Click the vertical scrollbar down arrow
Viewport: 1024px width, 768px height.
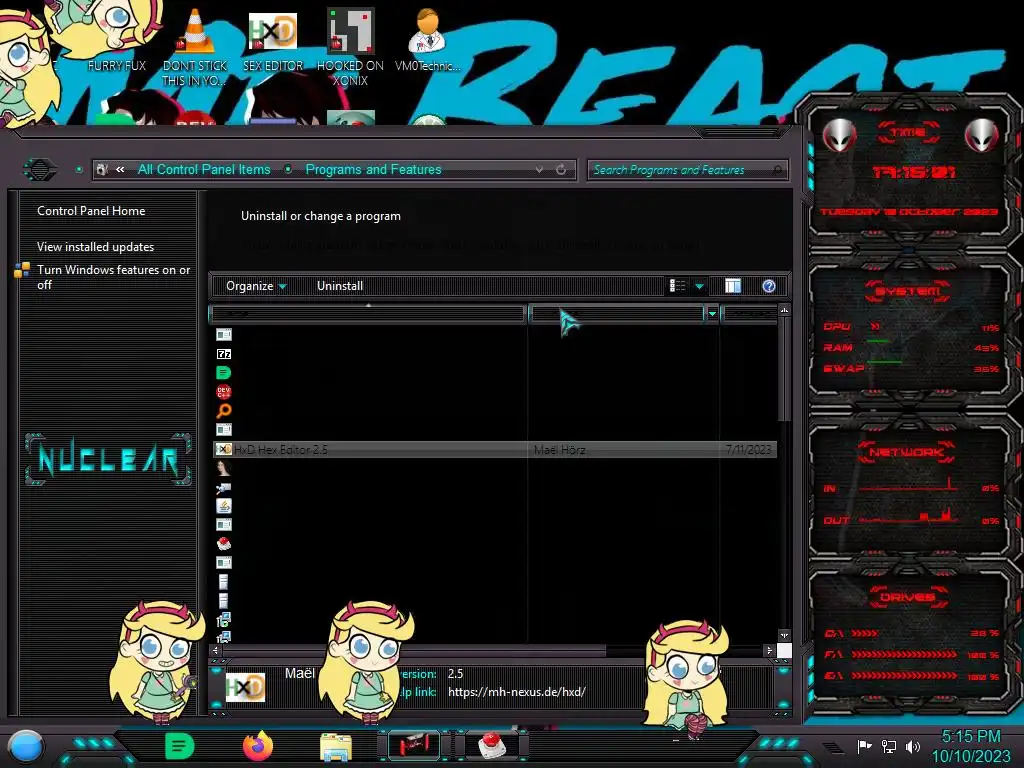pyautogui.click(x=784, y=635)
